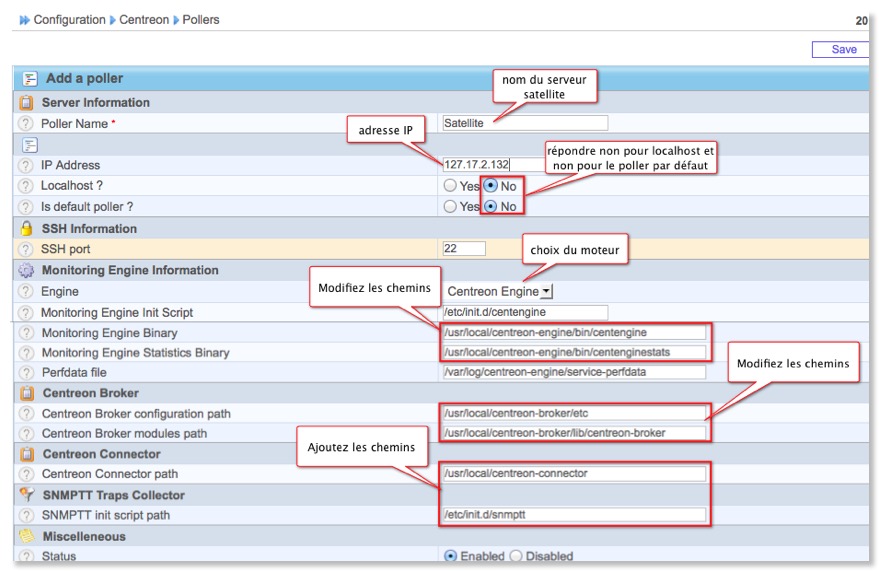
Task: Click the help icon next to SSH port
Action: point(25,249)
